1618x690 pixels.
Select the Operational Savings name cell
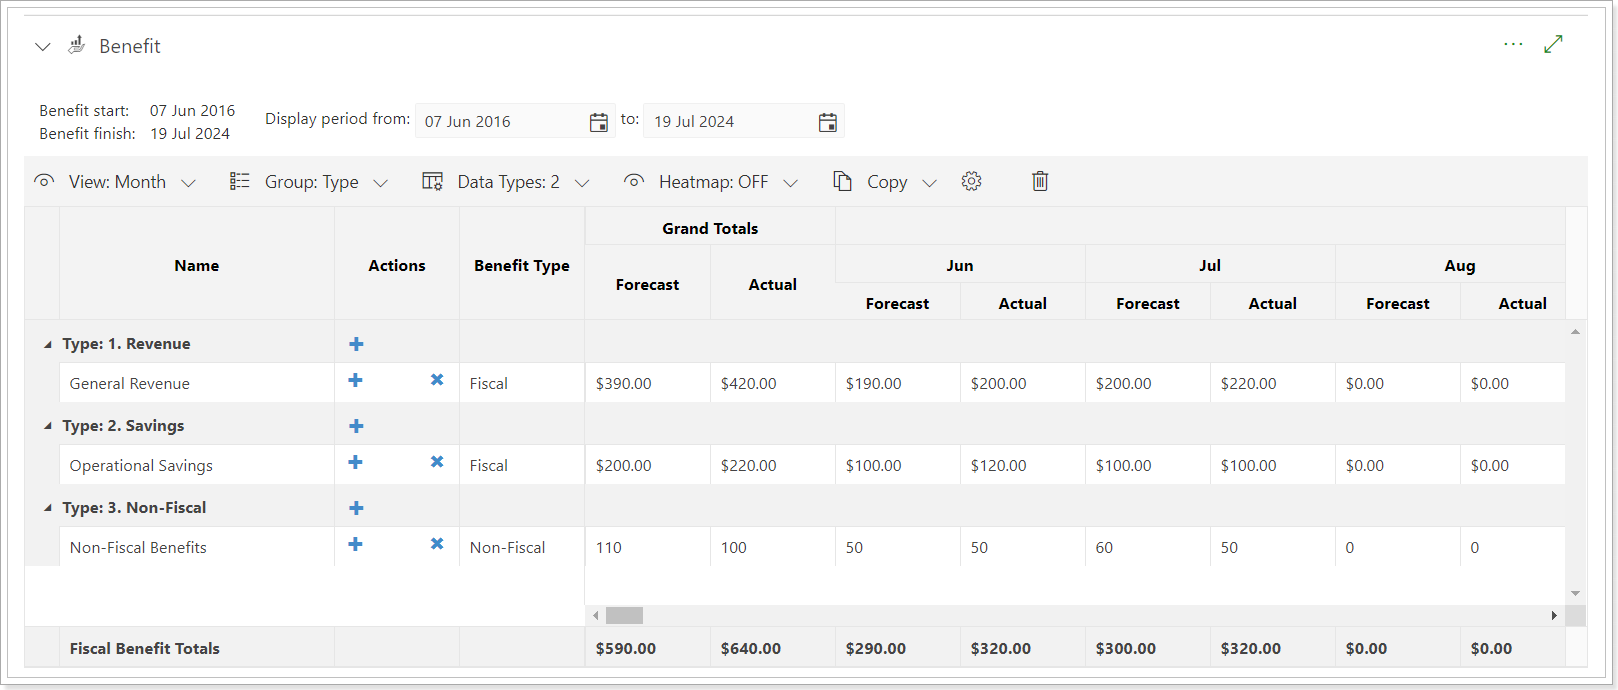[197, 465]
